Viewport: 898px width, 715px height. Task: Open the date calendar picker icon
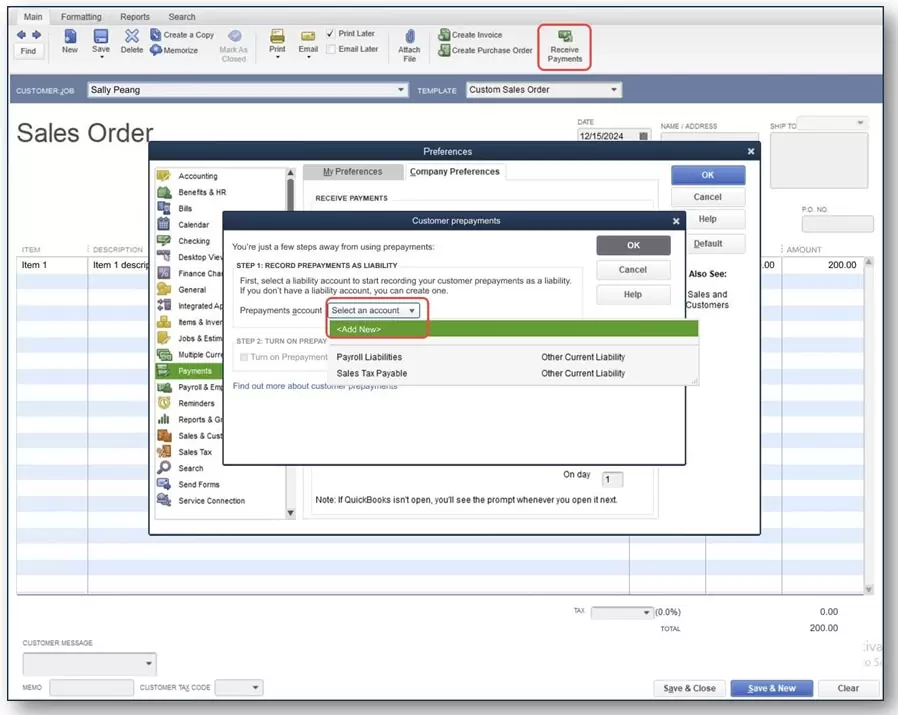point(643,136)
